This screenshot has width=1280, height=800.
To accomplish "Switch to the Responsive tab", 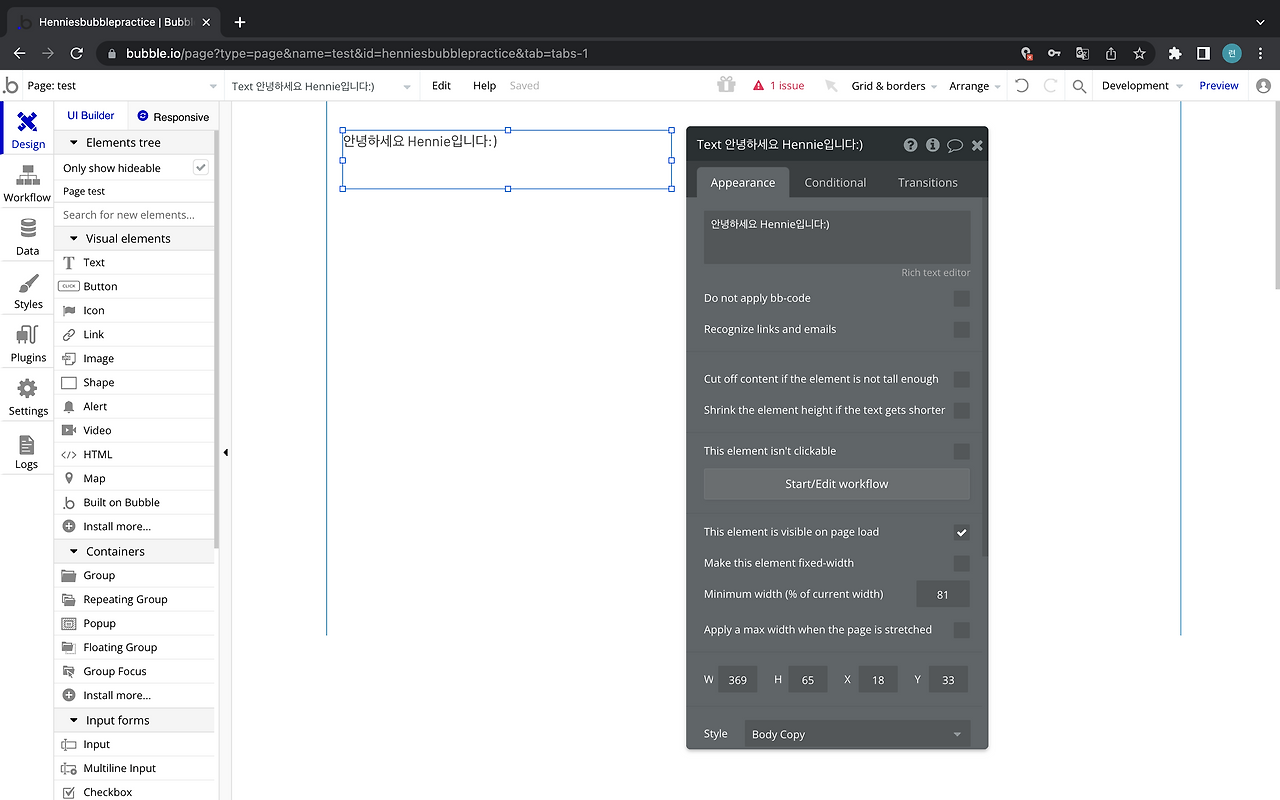I will (x=173, y=116).
